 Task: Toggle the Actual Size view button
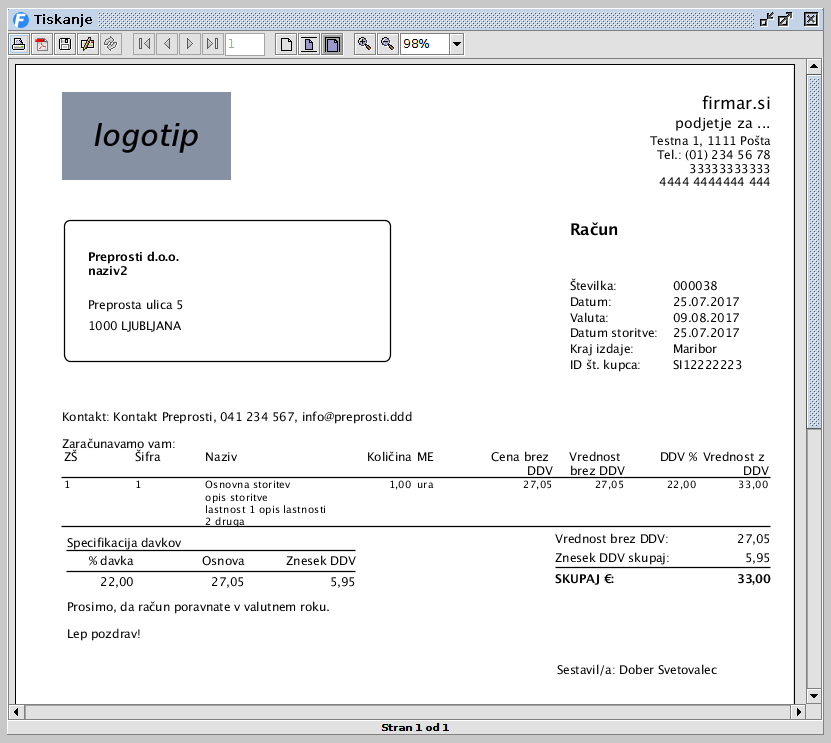tap(286, 44)
